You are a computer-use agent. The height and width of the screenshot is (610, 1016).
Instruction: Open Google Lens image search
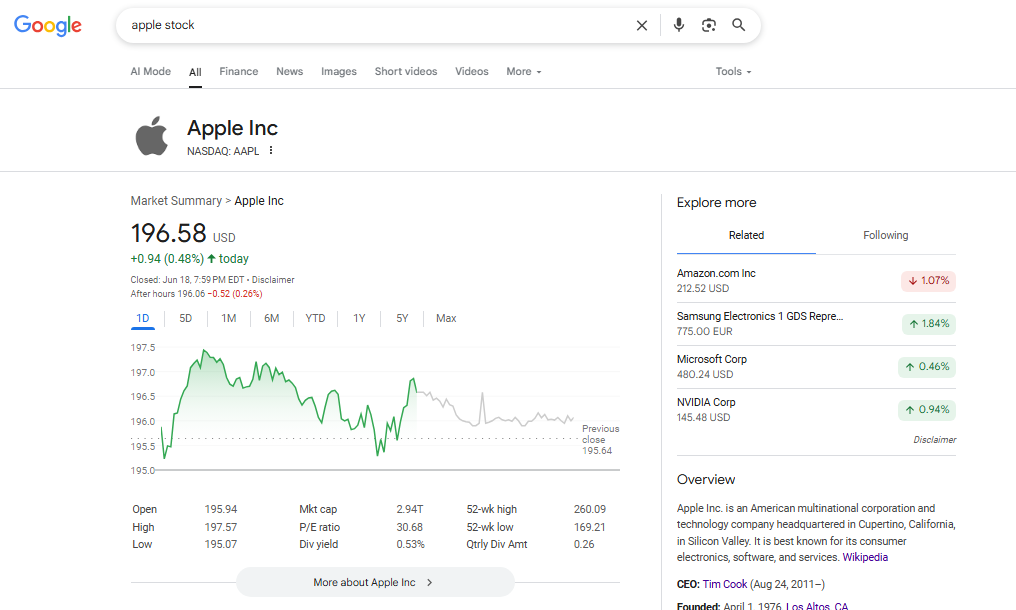click(x=708, y=25)
